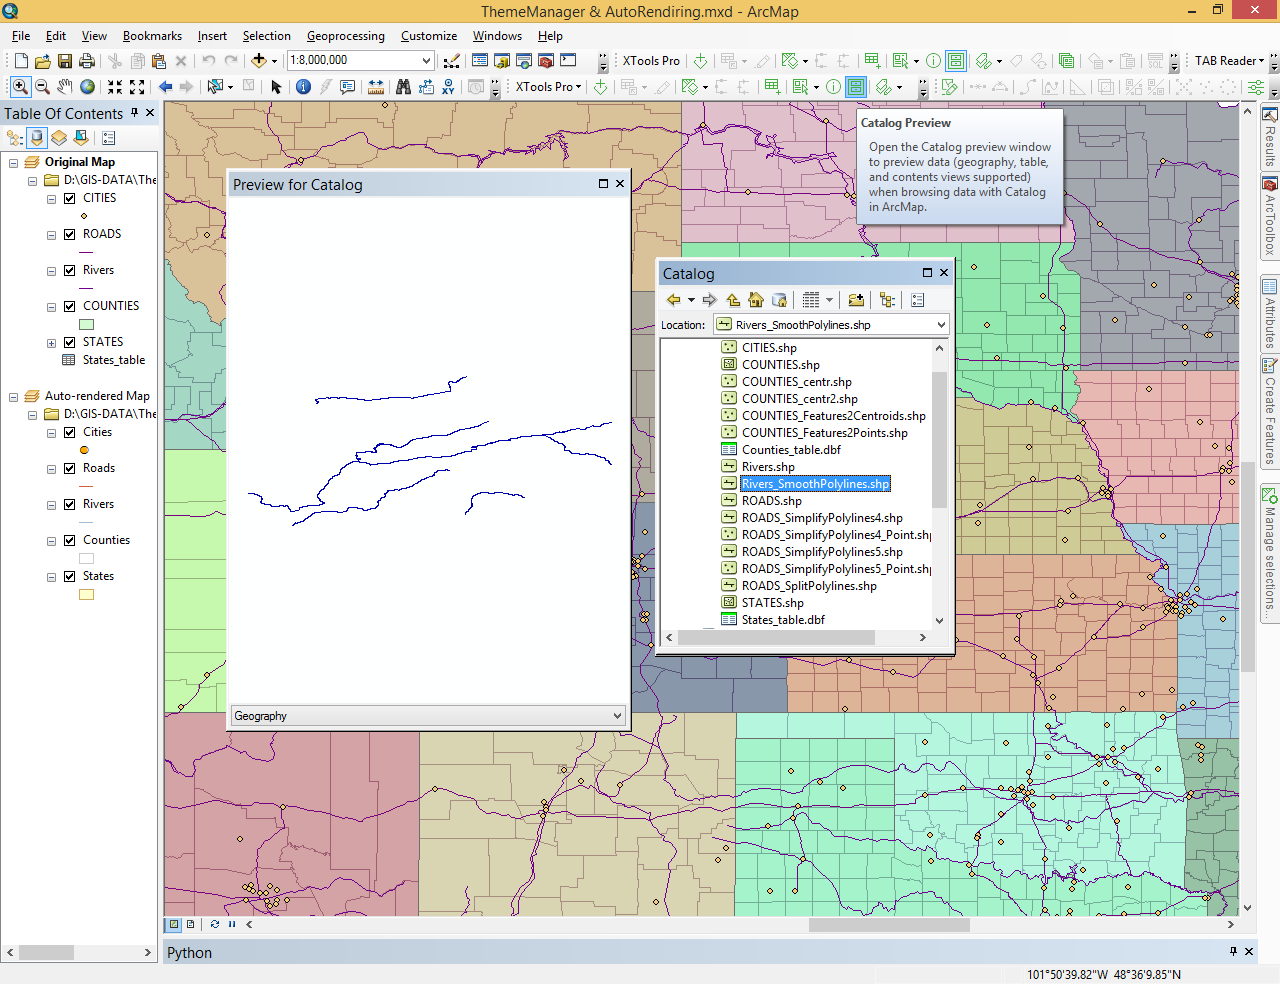Image resolution: width=1280 pixels, height=984 pixels.
Task: Click Connect To Folder in Catalog
Action: pos(856,300)
